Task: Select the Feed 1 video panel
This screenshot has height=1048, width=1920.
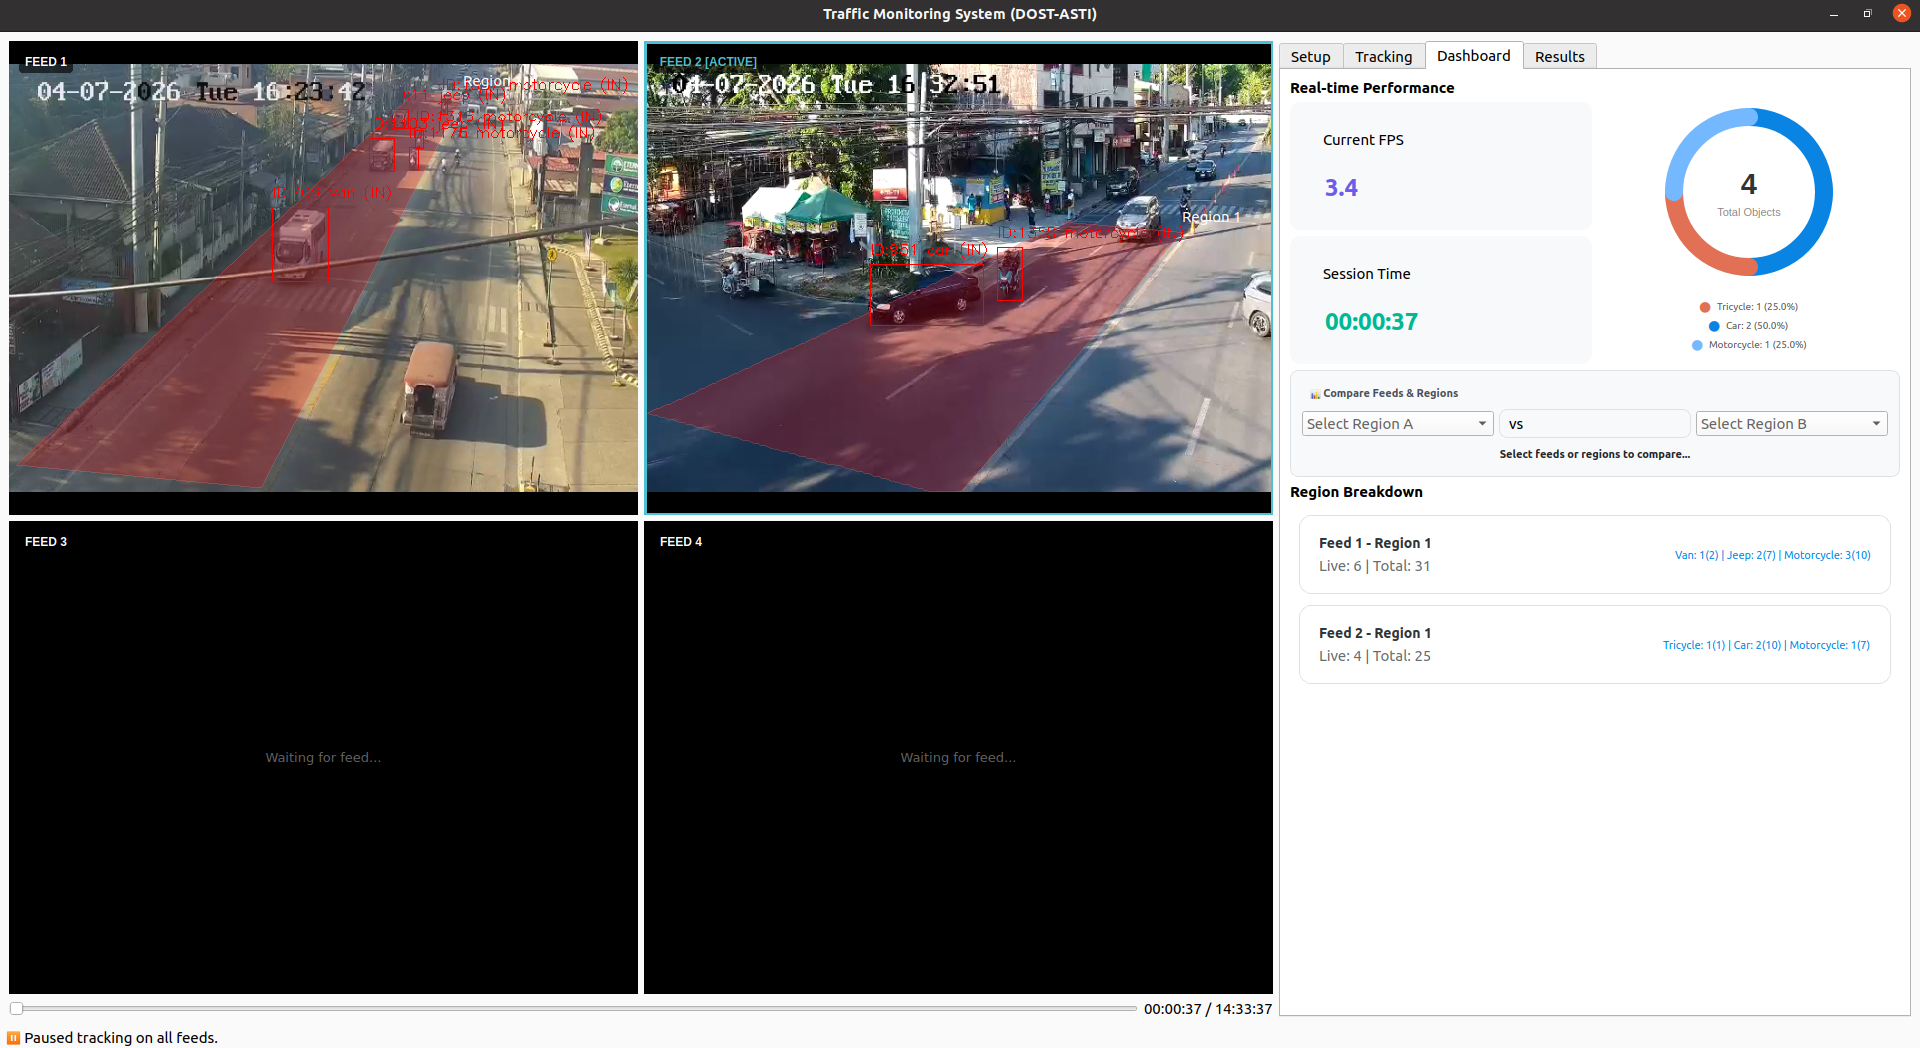Action: coord(323,277)
